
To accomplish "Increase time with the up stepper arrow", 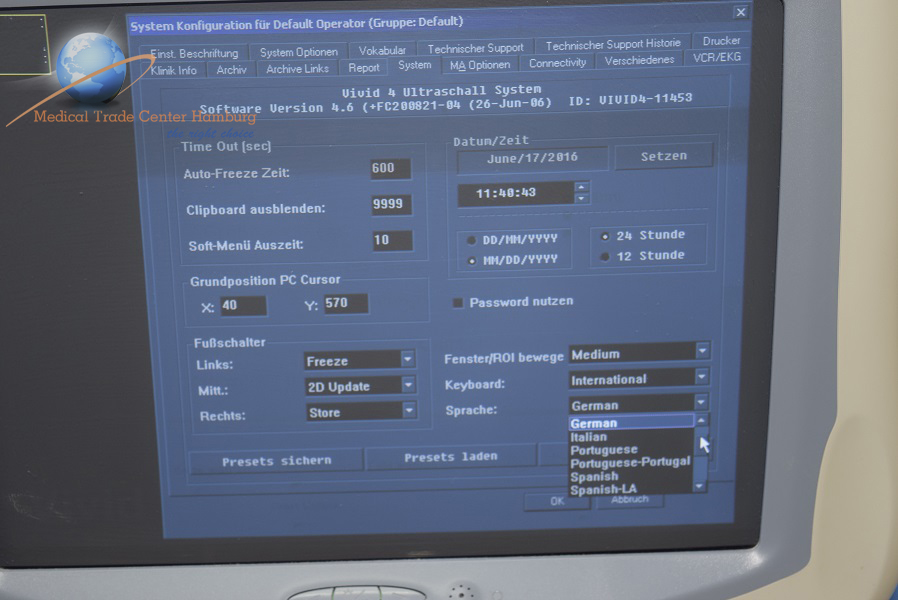I will tap(582, 186).
